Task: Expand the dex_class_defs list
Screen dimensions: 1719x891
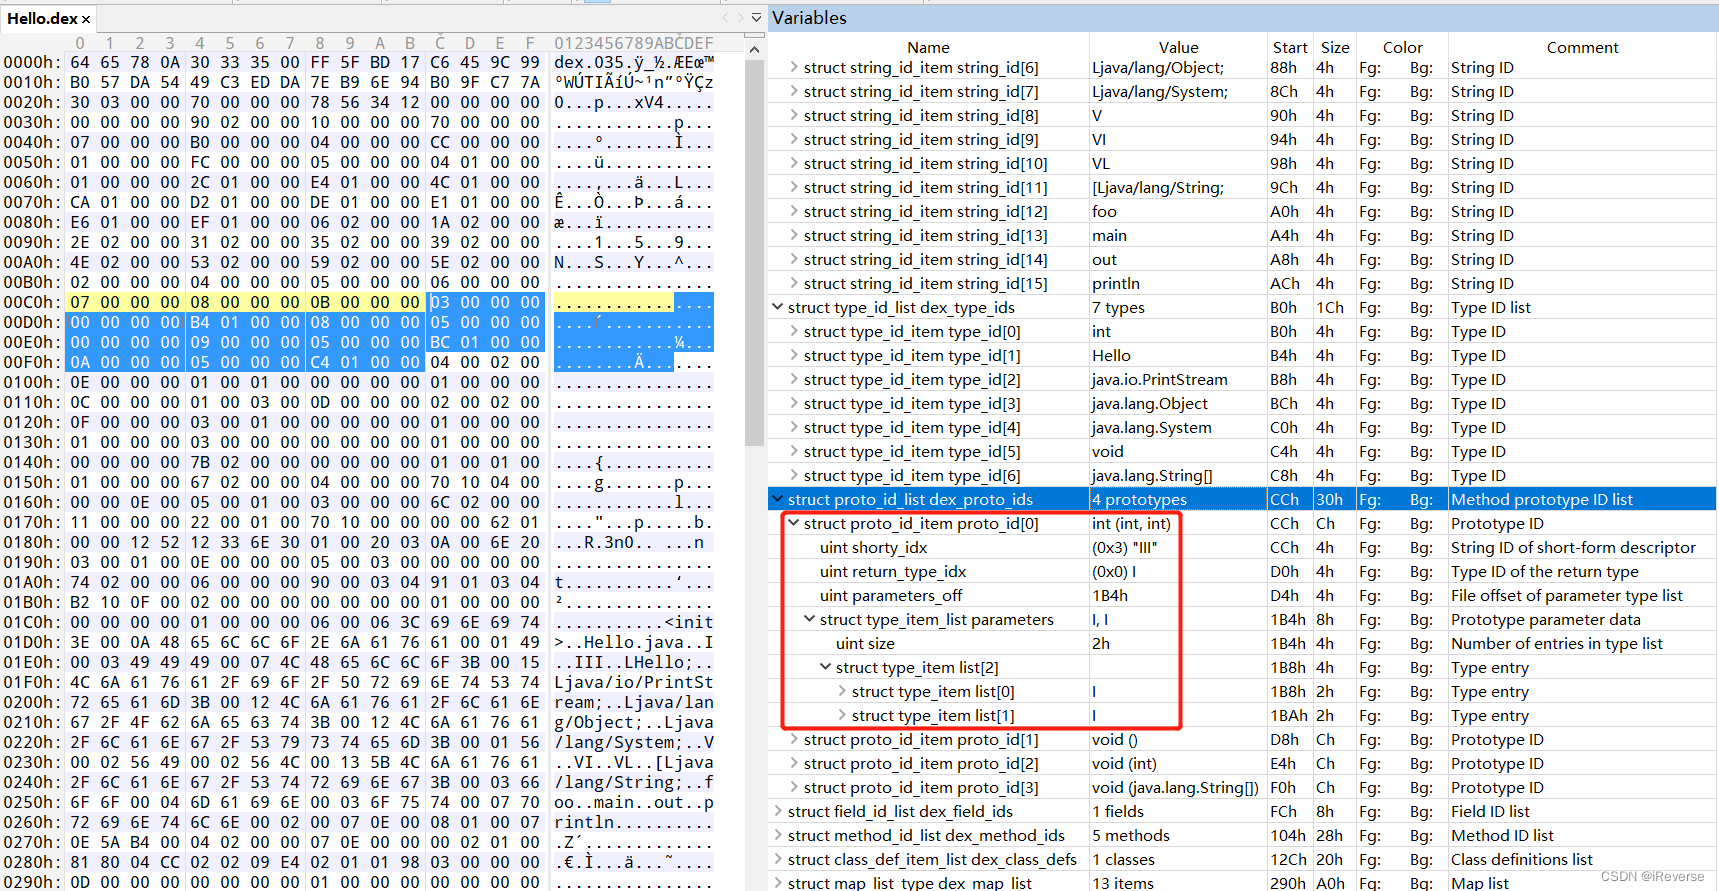Action: pyautogui.click(x=778, y=859)
